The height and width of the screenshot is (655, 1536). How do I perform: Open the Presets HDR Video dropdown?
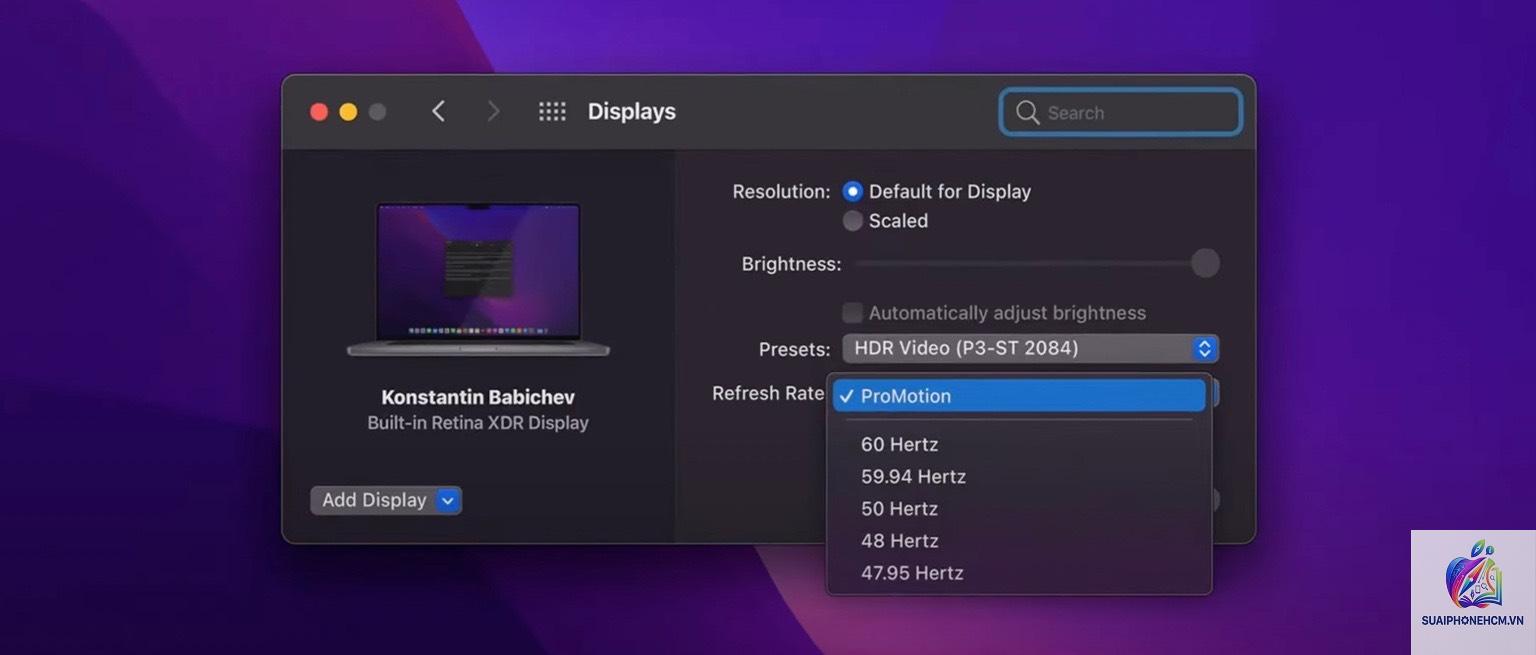[x=1030, y=348]
